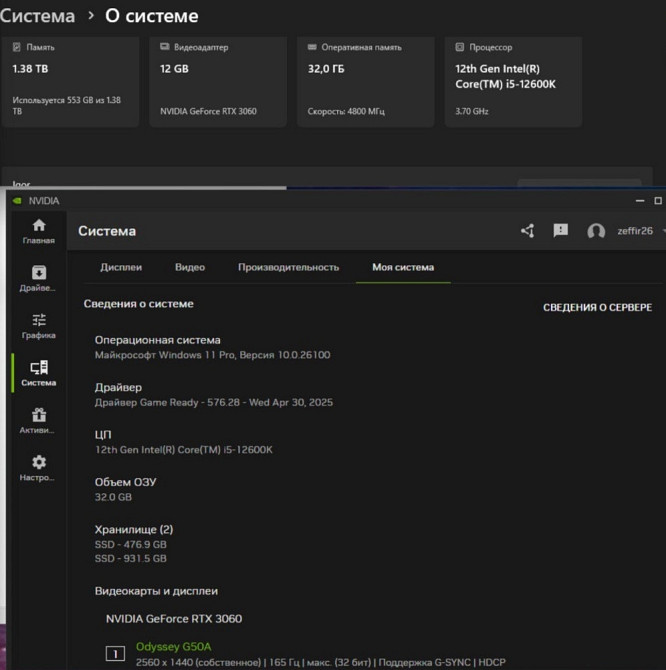The width and height of the screenshot is (666, 670).
Task: Switch to the Дисплеи tab
Action: (121, 267)
